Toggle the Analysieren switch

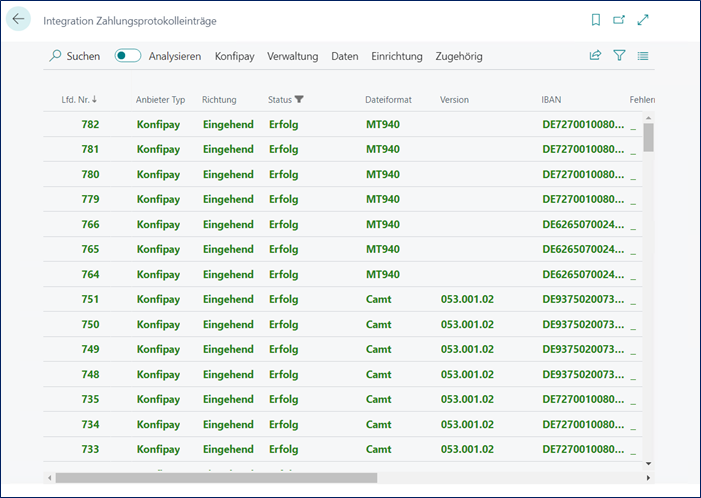click(128, 56)
